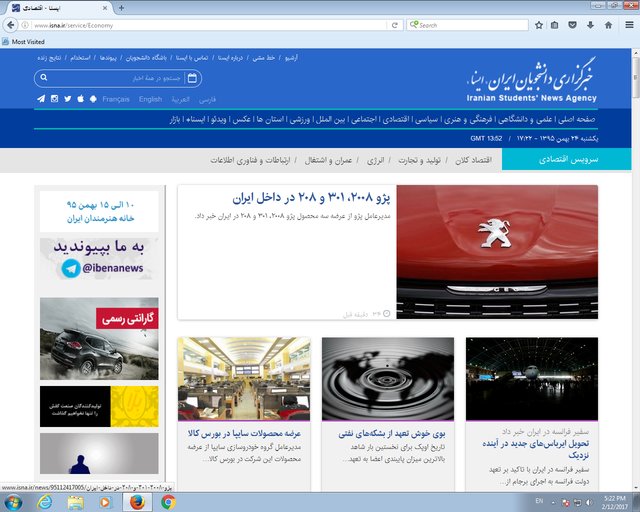Select the اقتصاد کلان sub-section tab
Viewport: 640px width, 512px height.
473,160
